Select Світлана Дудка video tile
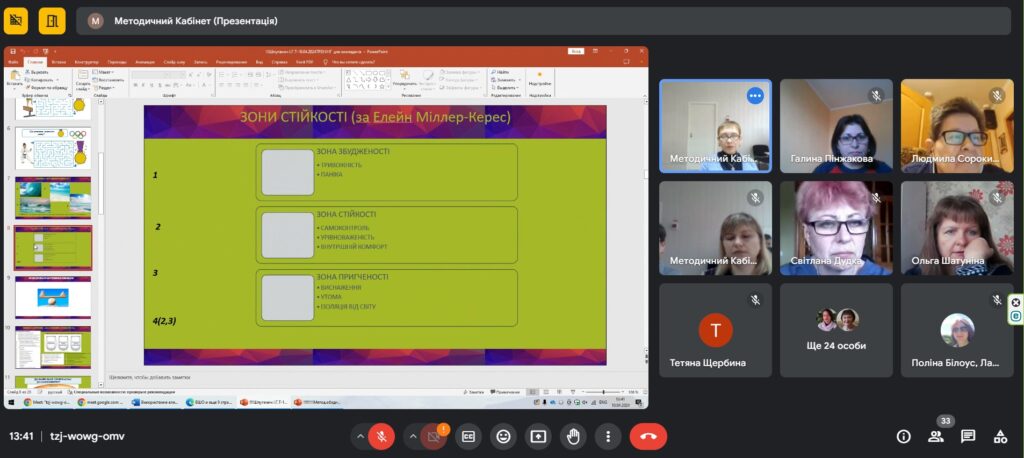 836,228
